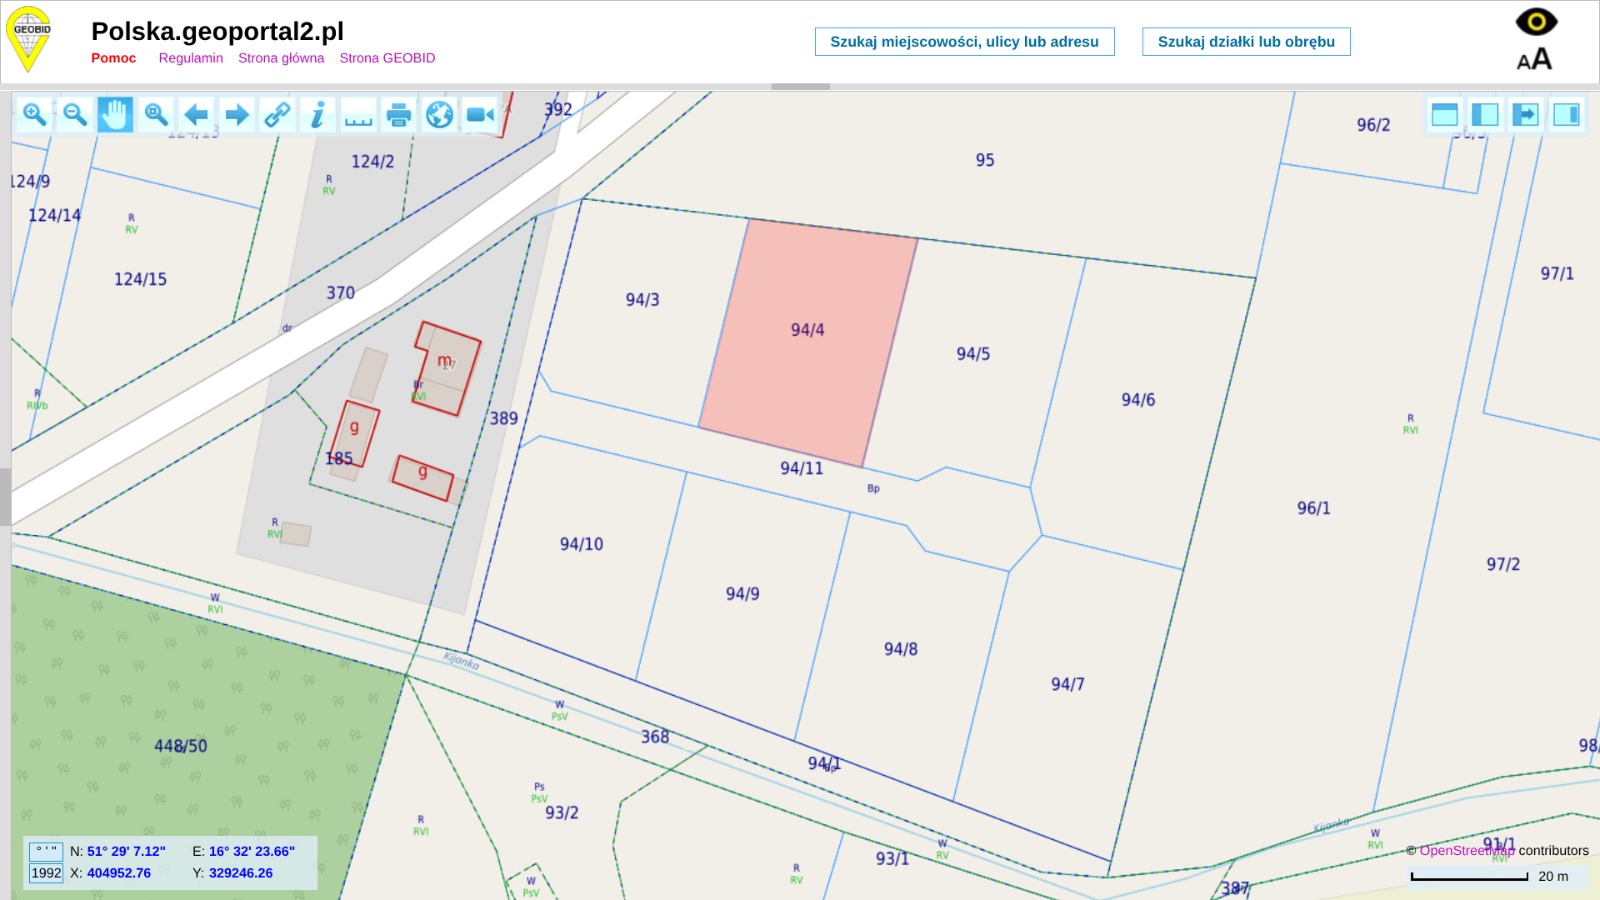Click the zoom out magnifier tool

(x=75, y=115)
